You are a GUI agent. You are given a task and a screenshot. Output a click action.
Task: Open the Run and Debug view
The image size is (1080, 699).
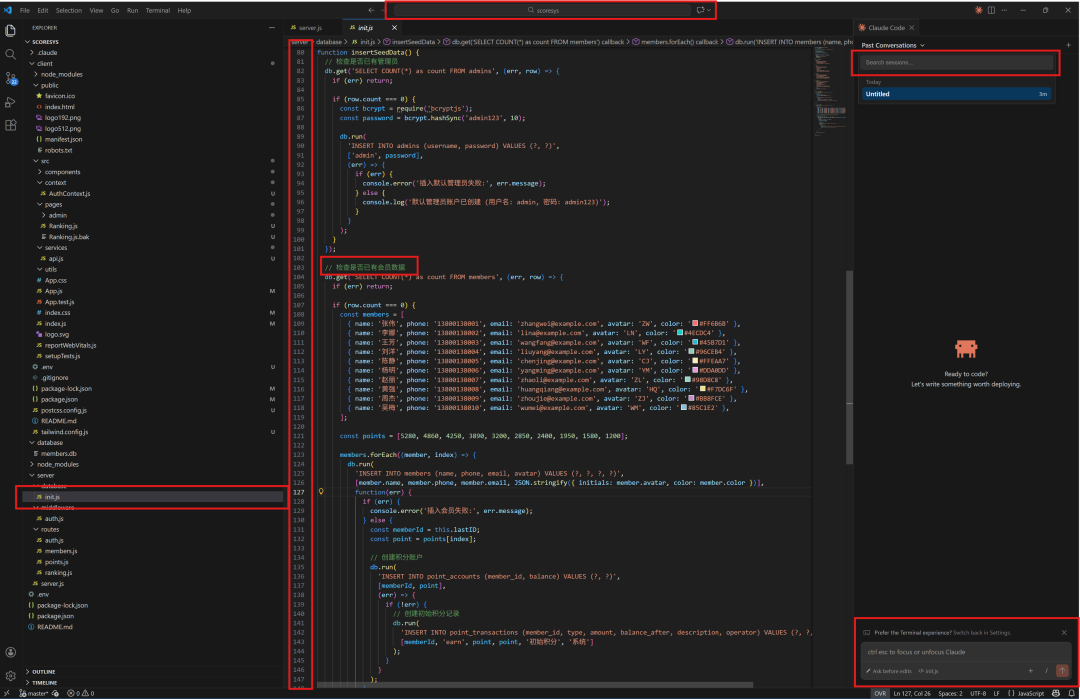11,102
